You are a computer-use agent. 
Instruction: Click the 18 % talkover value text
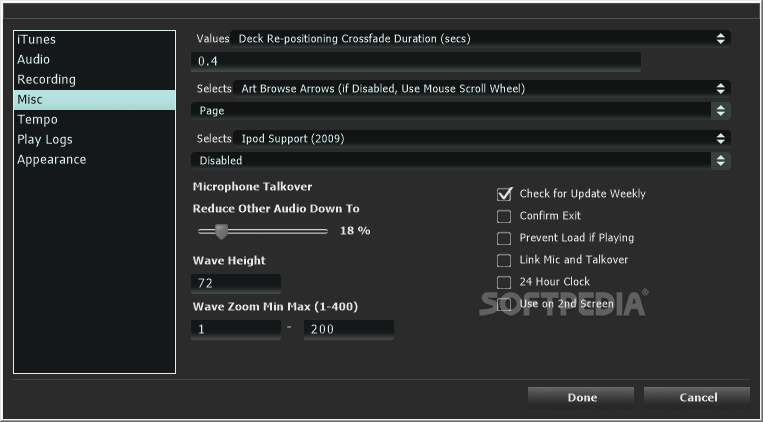pyautogui.click(x=355, y=231)
